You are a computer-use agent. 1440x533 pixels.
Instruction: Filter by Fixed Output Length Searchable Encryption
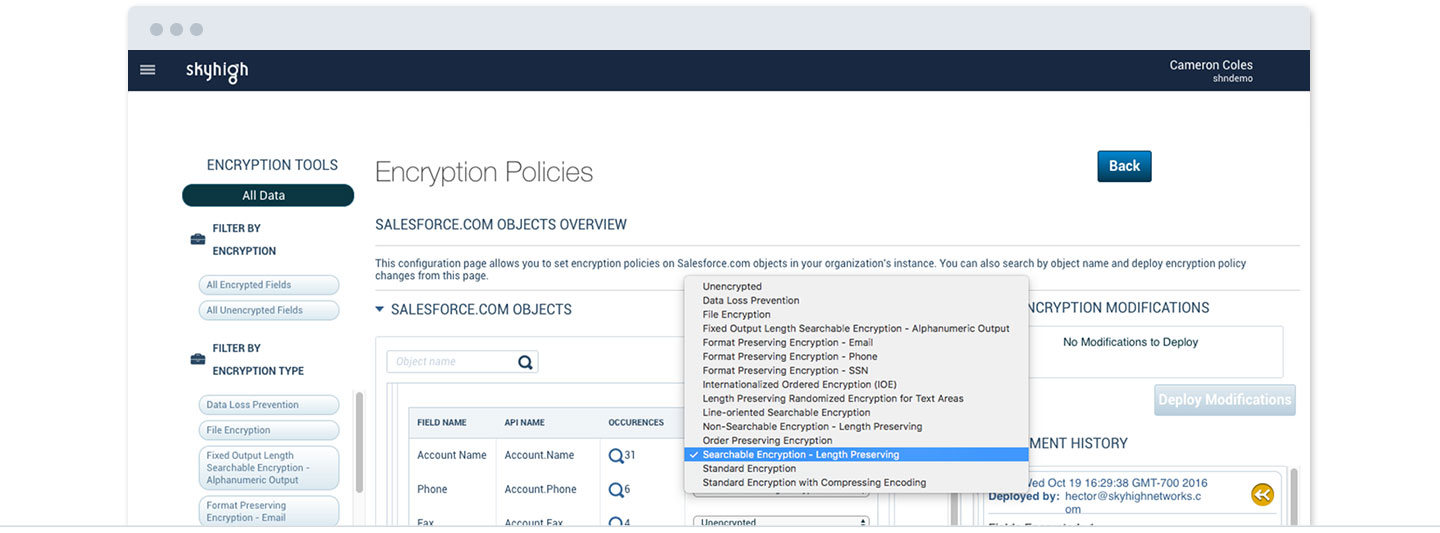[x=268, y=468]
